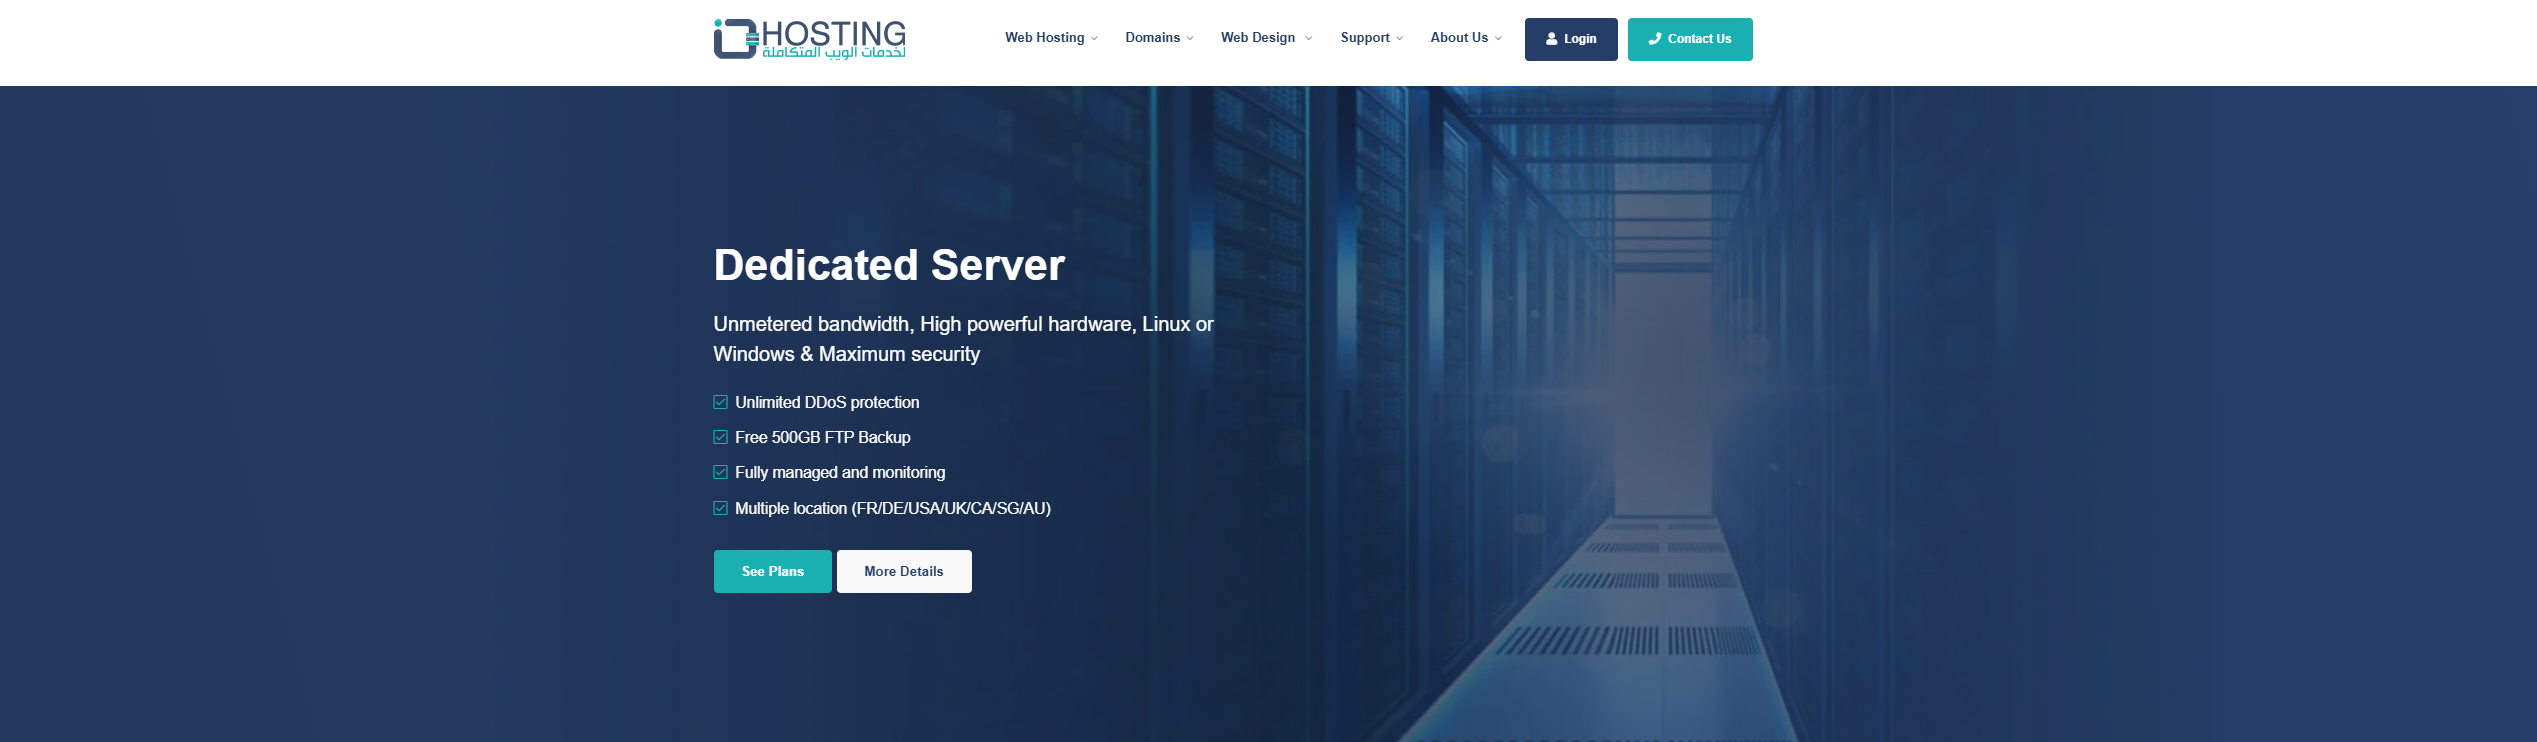The width and height of the screenshot is (2537, 742).
Task: Click the Login button label
Action: point(1580,39)
